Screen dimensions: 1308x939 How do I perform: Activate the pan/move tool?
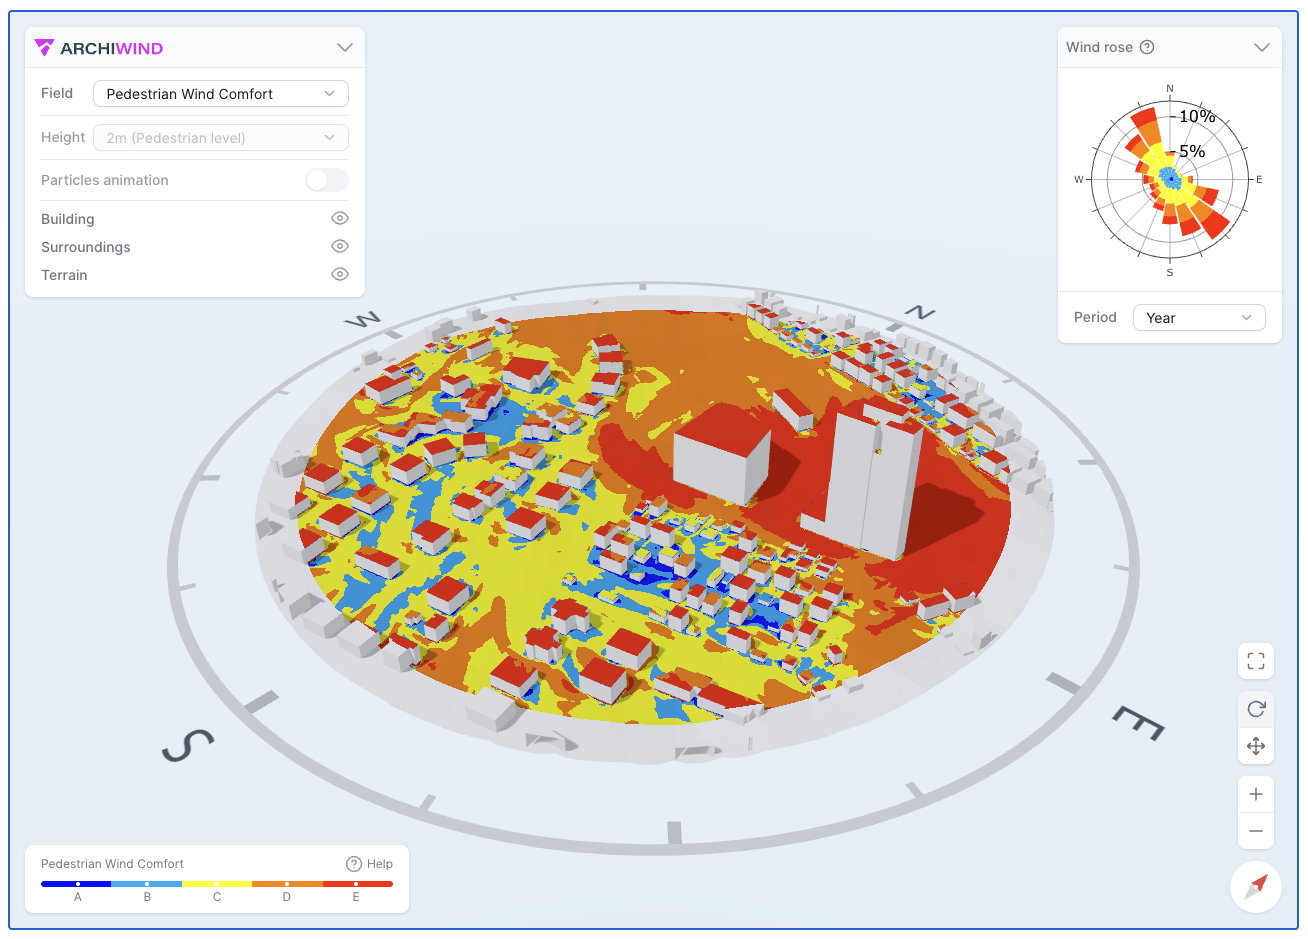[1256, 746]
